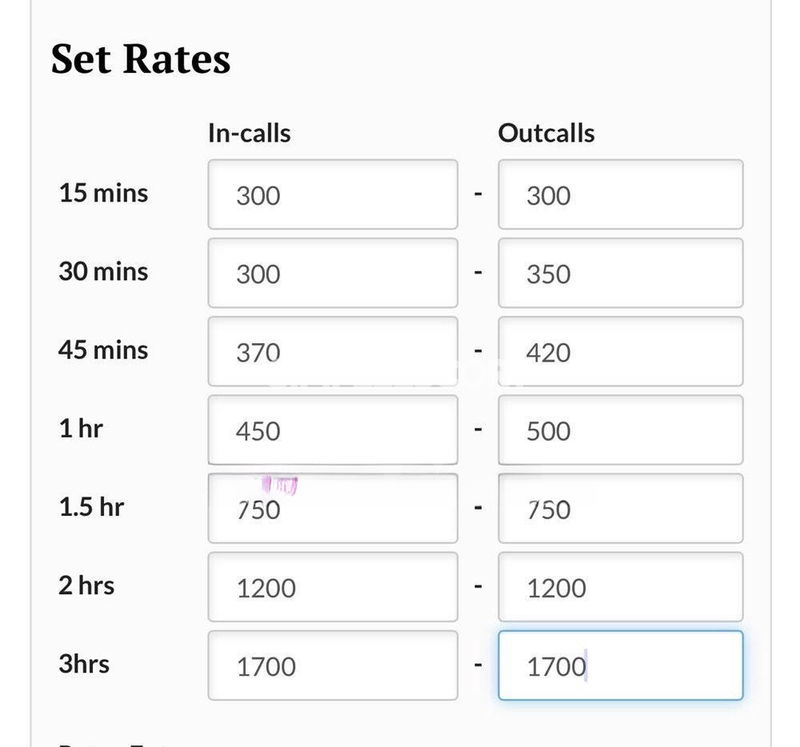The width and height of the screenshot is (800, 747).
Task: Edit the 1.5 hr Outcalls rate field
Action: pos(620,508)
